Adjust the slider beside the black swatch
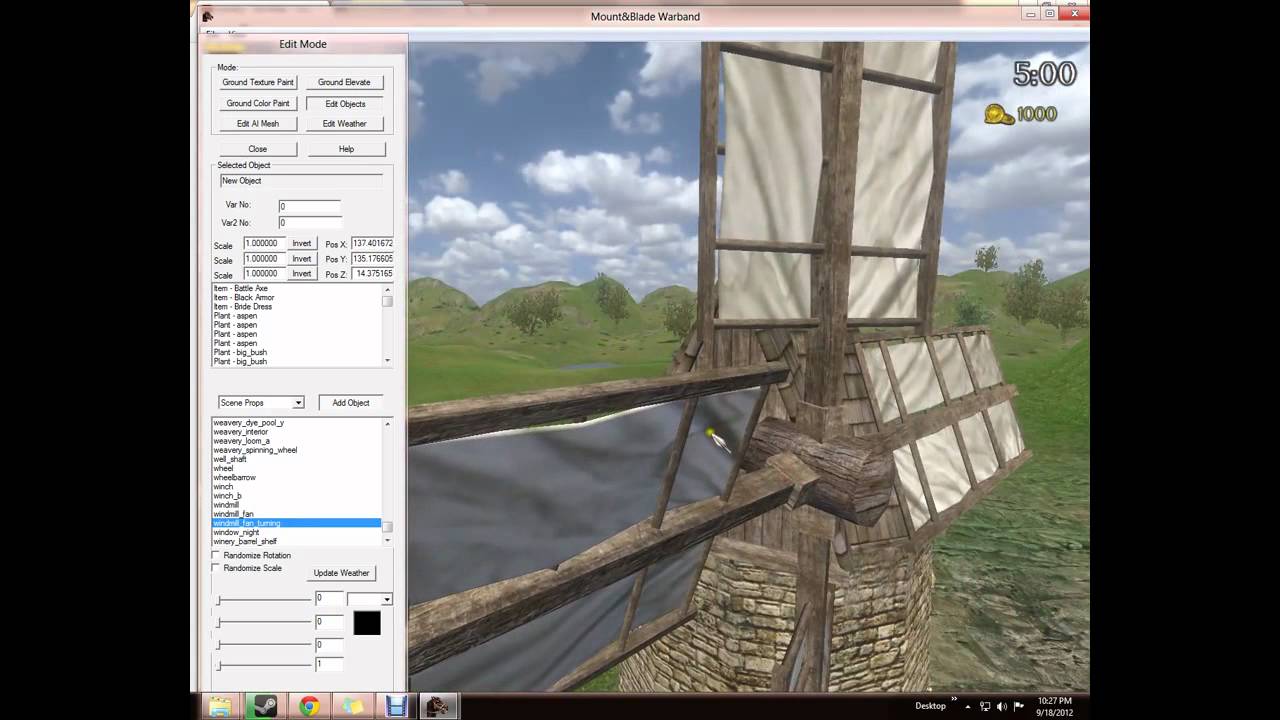Viewport: 1280px width, 720px height. 265,622
